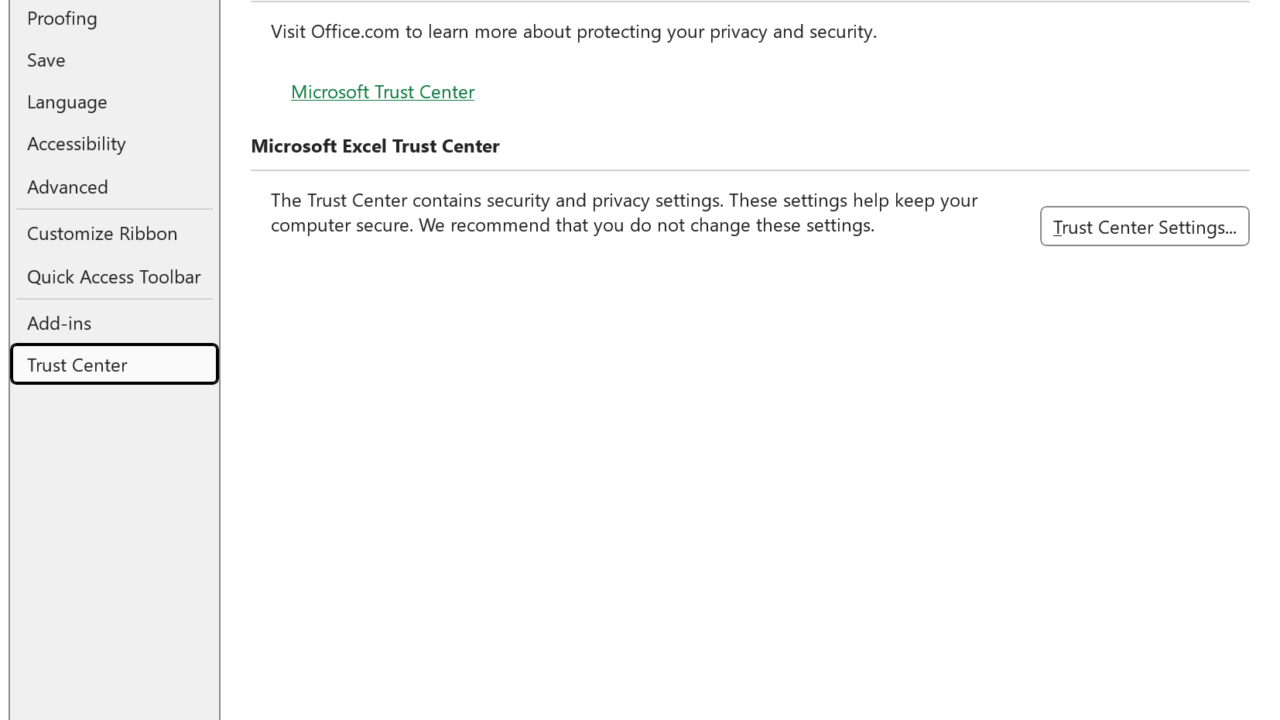Select the Save category in sidebar
Image resolution: width=1280 pixels, height=720 pixels.
46,60
